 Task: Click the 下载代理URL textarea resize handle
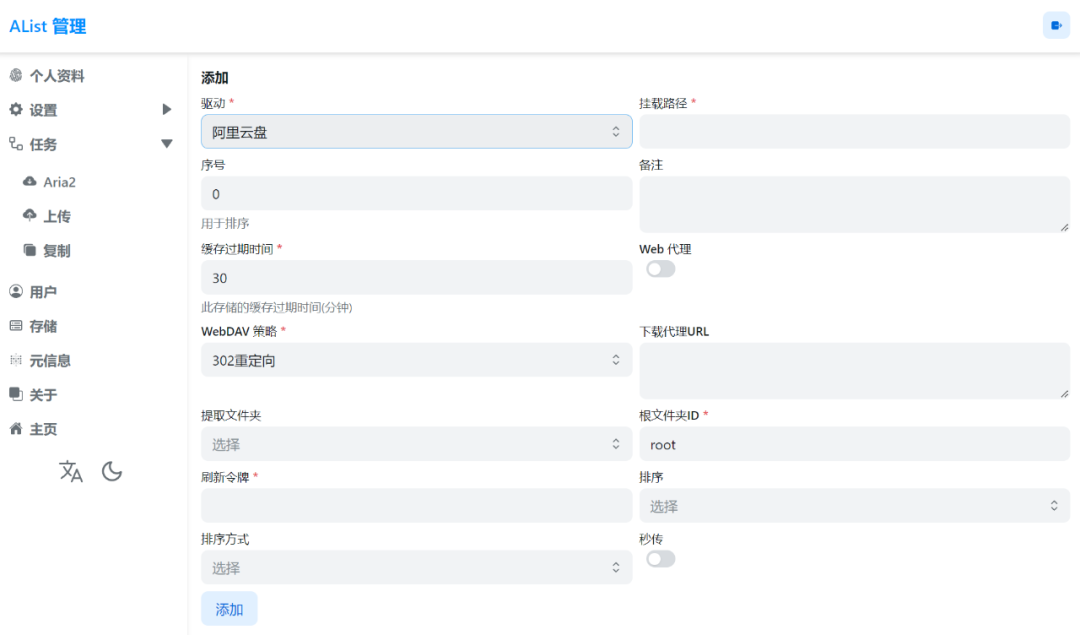[x=1064, y=394]
